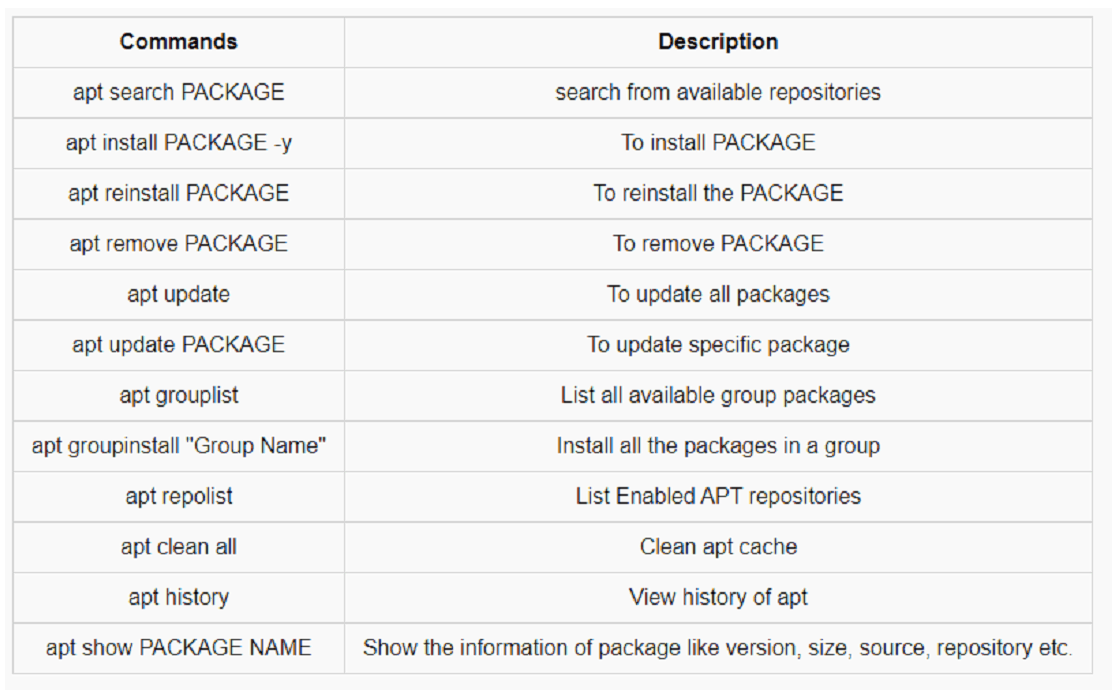Screen dimensions: 1112x690
Task: Select the "apt repolist" command cell
Action: (x=178, y=496)
